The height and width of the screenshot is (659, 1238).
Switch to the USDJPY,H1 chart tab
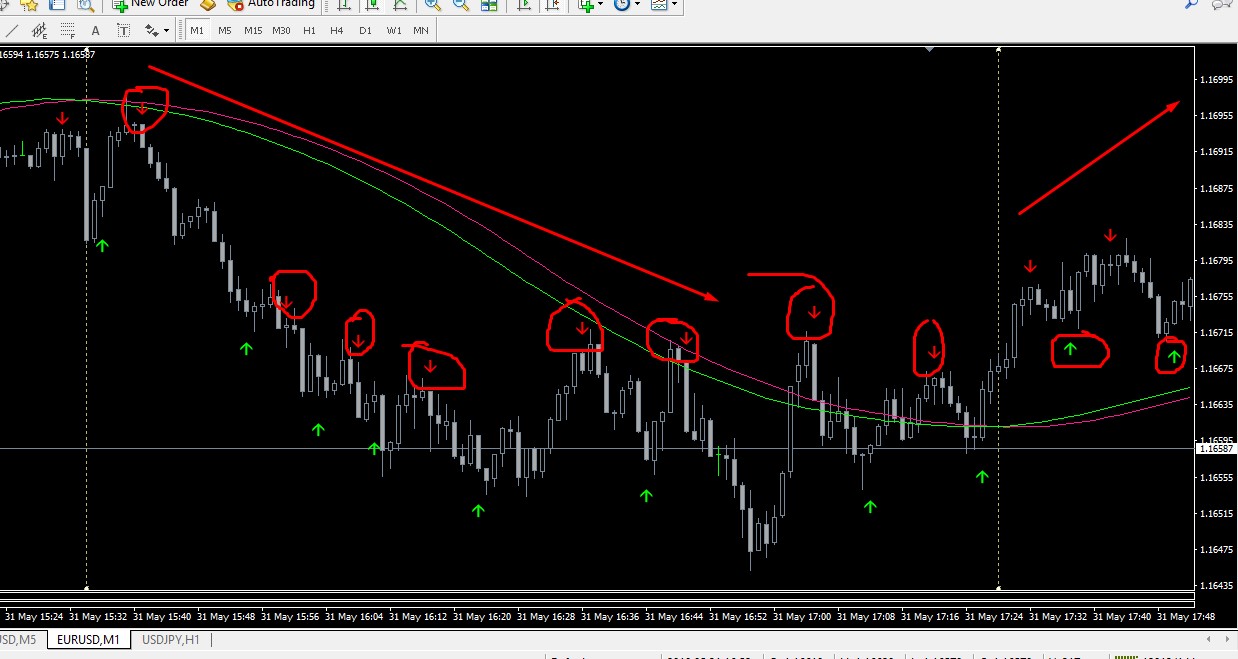coord(171,639)
